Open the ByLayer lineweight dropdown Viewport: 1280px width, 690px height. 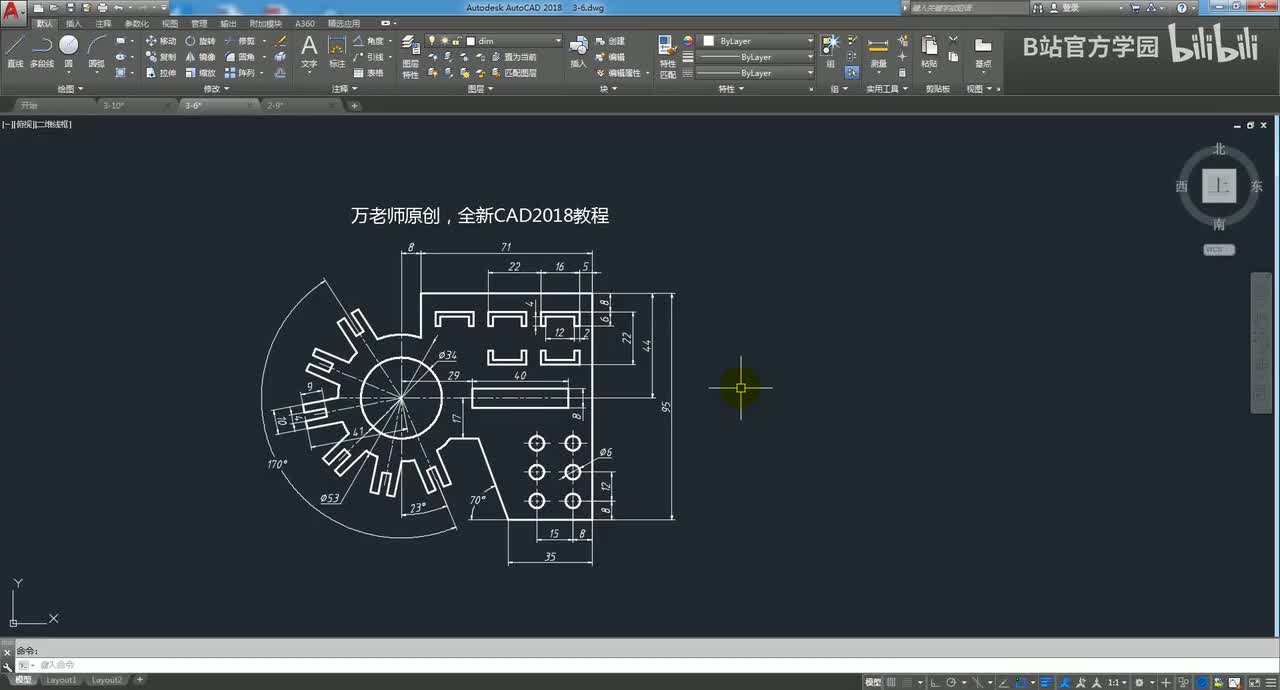[x=757, y=57]
